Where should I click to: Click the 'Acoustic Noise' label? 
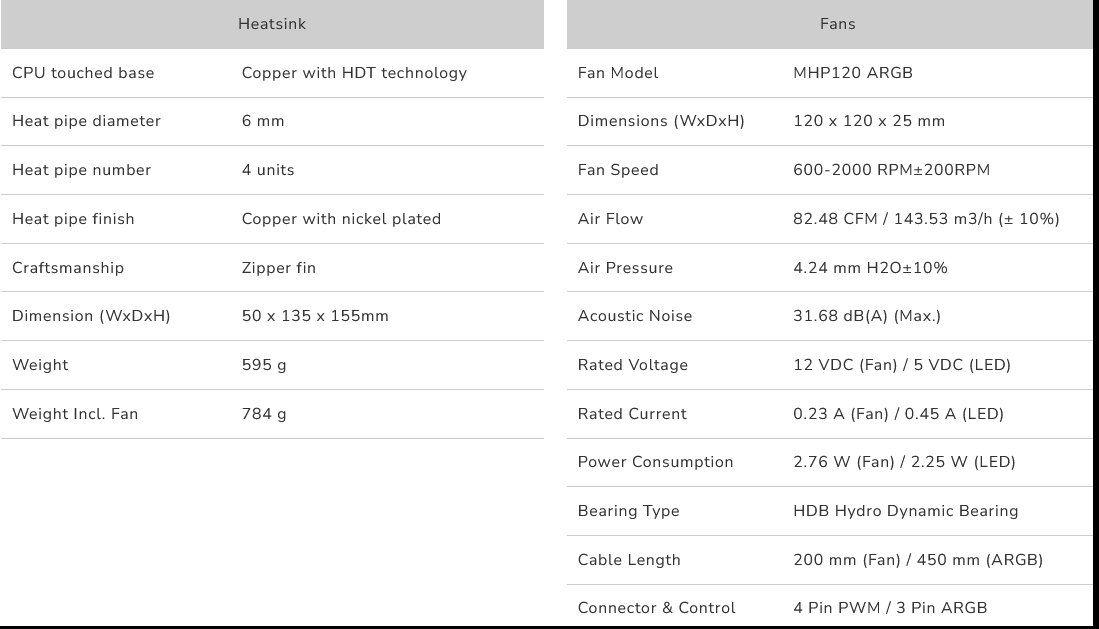pyautogui.click(x=635, y=316)
